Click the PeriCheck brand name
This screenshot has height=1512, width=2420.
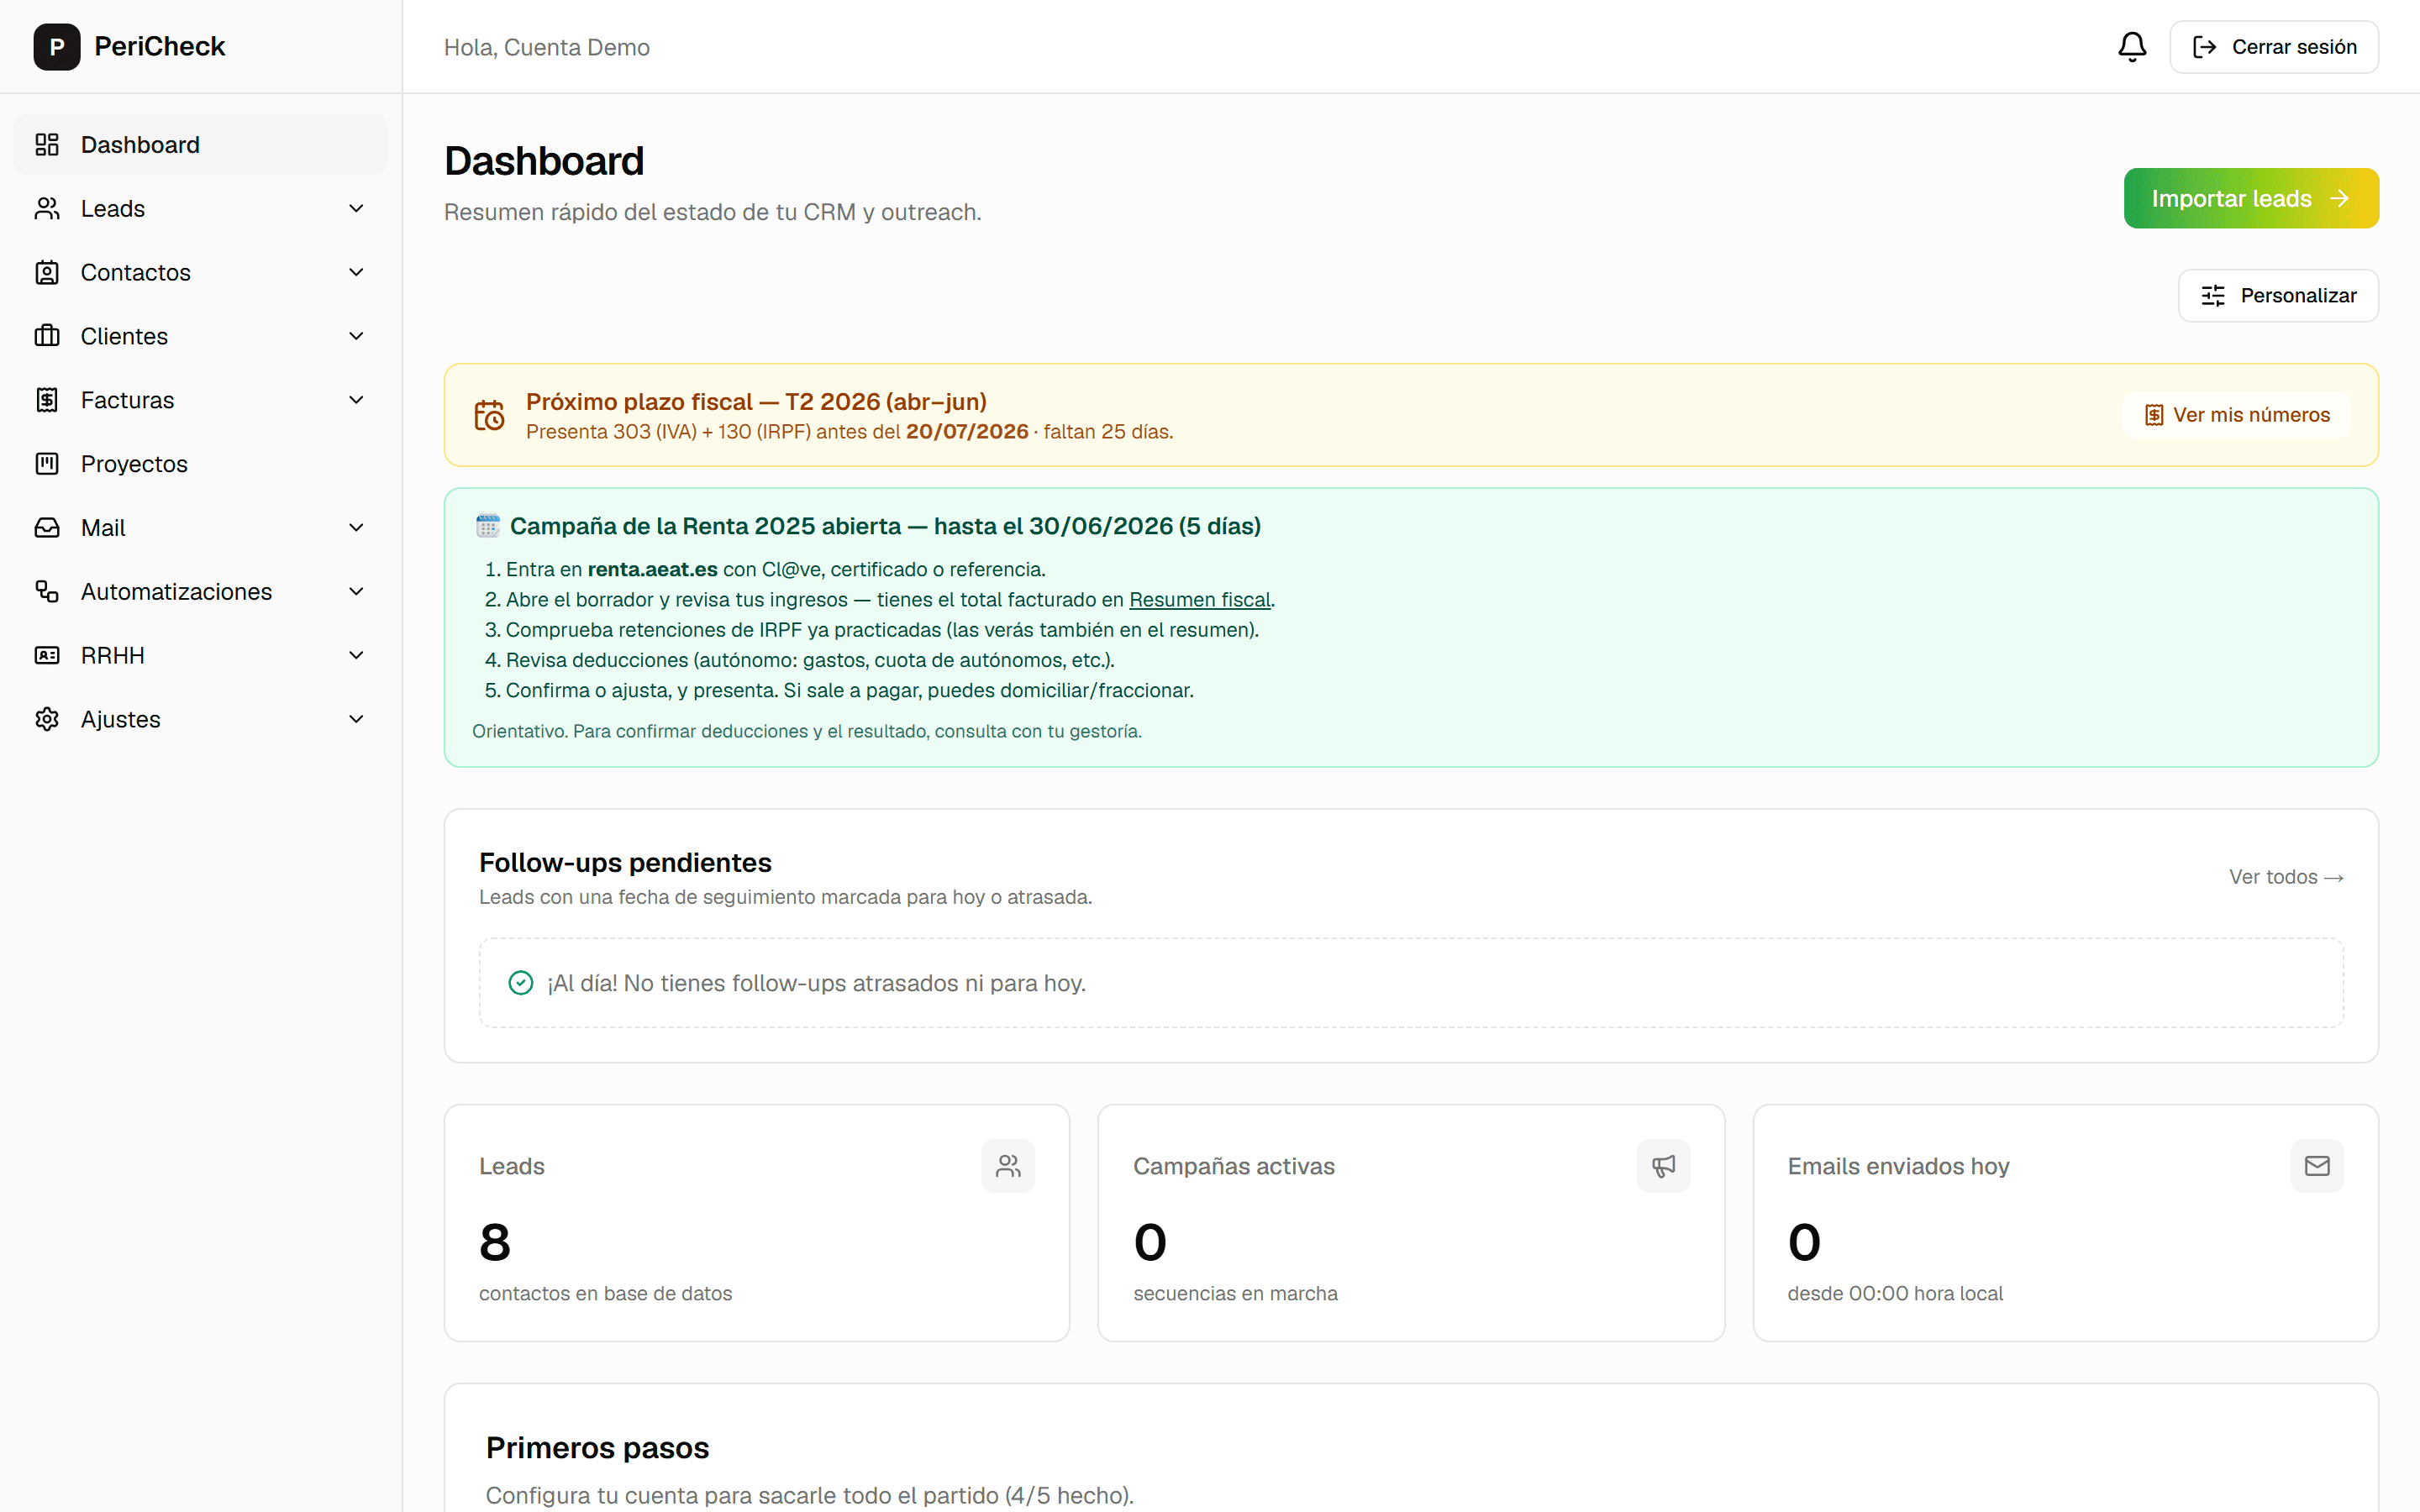tap(160, 47)
